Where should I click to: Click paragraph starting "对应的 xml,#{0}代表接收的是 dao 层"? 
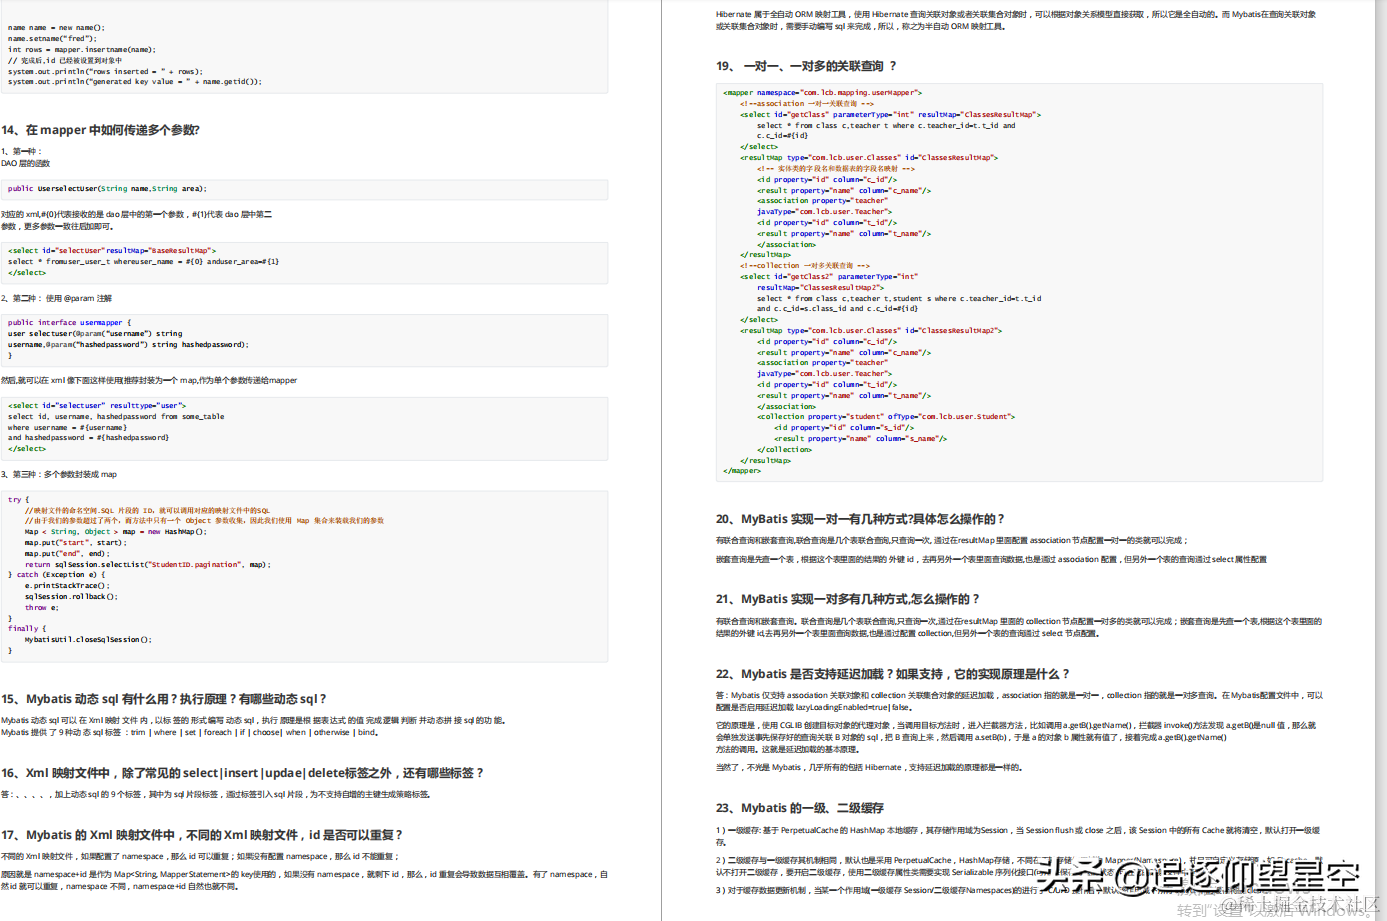pos(137,220)
